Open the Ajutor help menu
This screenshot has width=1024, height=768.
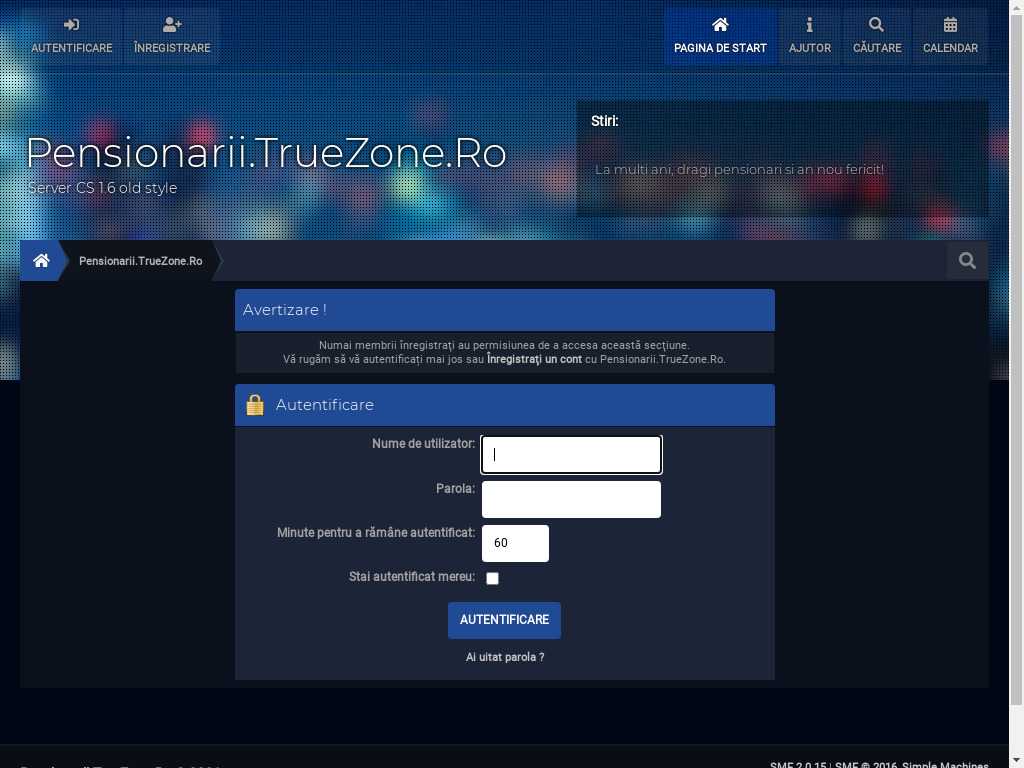810,36
